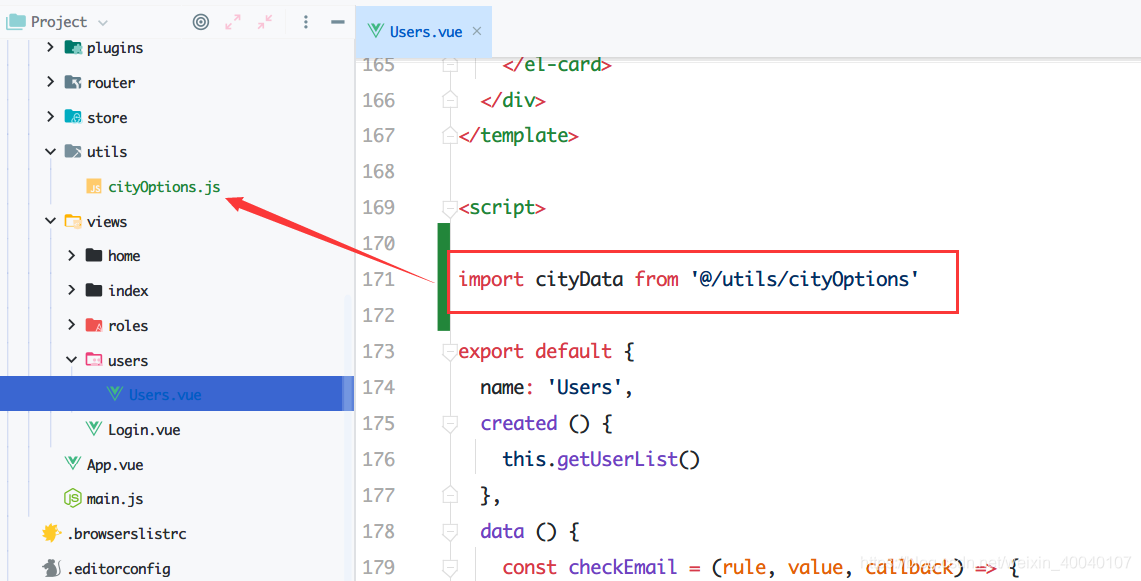This screenshot has width=1141, height=581.
Task: Click the JS file icon of cityOptions.js
Action: (94, 186)
